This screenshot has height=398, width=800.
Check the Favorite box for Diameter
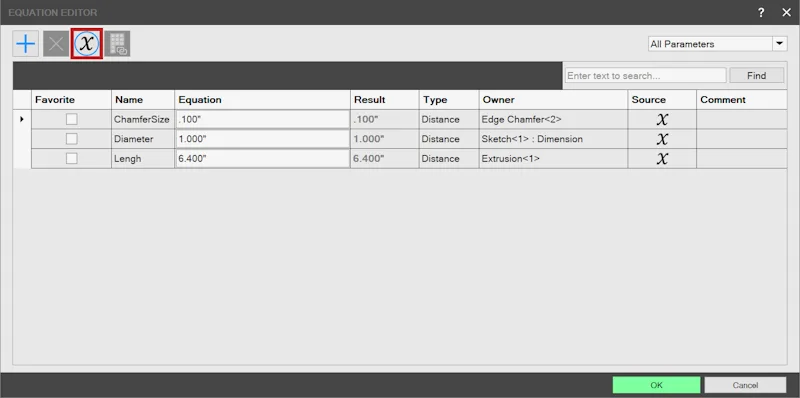pyautogui.click(x=72, y=139)
